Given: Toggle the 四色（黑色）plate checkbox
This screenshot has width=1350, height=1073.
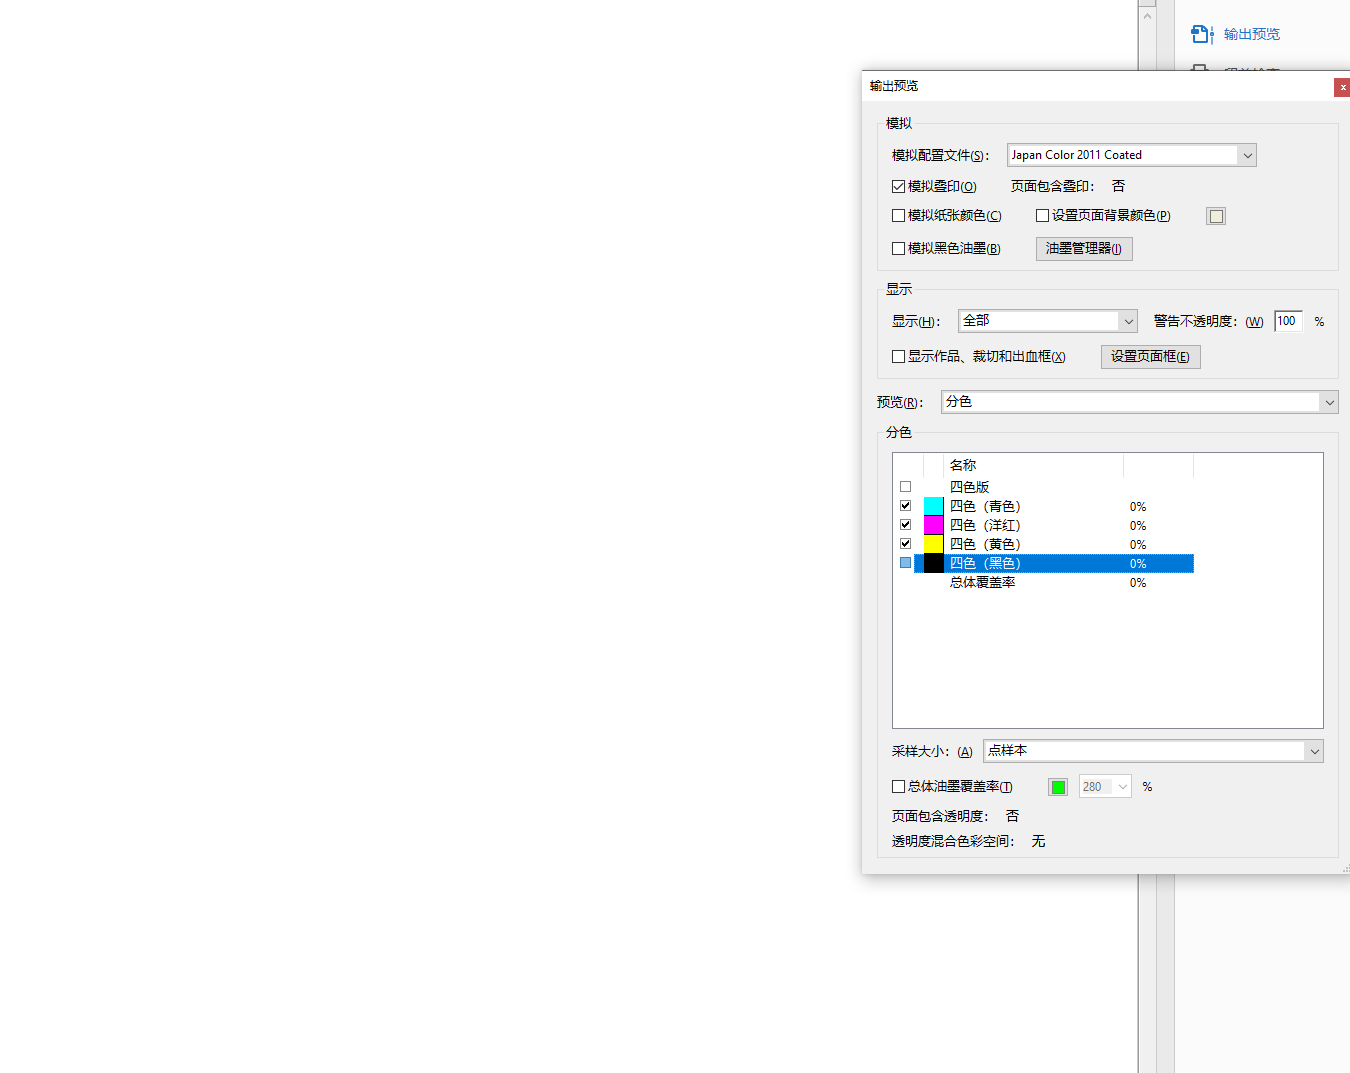Looking at the screenshot, I should (905, 563).
